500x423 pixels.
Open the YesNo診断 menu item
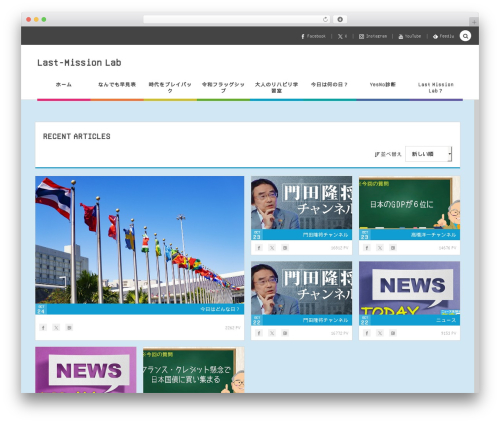pyautogui.click(x=383, y=85)
